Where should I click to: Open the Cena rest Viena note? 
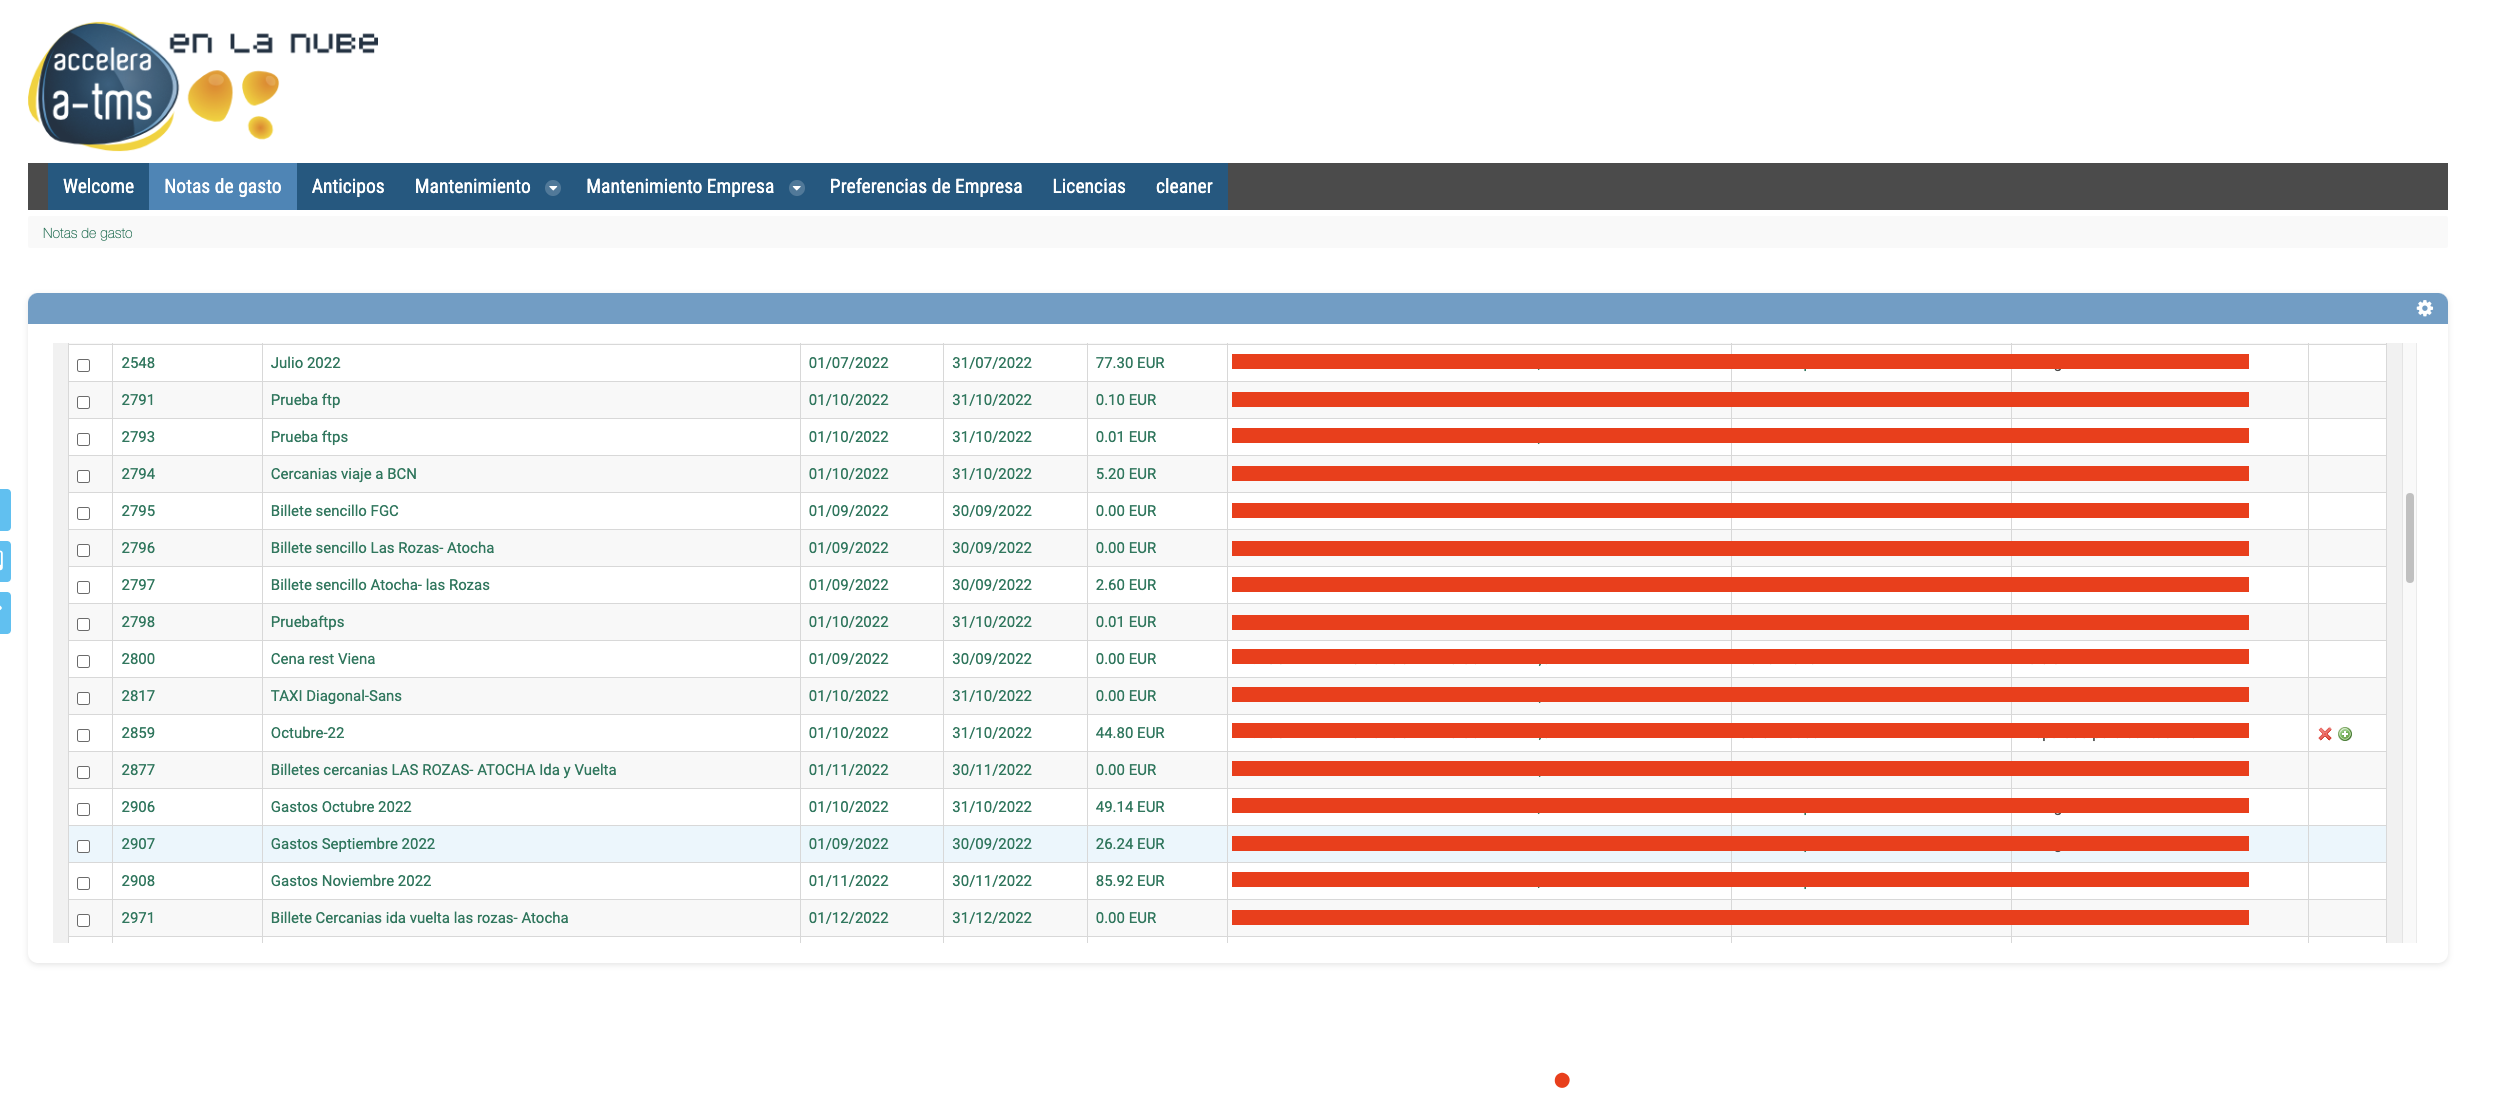coord(323,659)
